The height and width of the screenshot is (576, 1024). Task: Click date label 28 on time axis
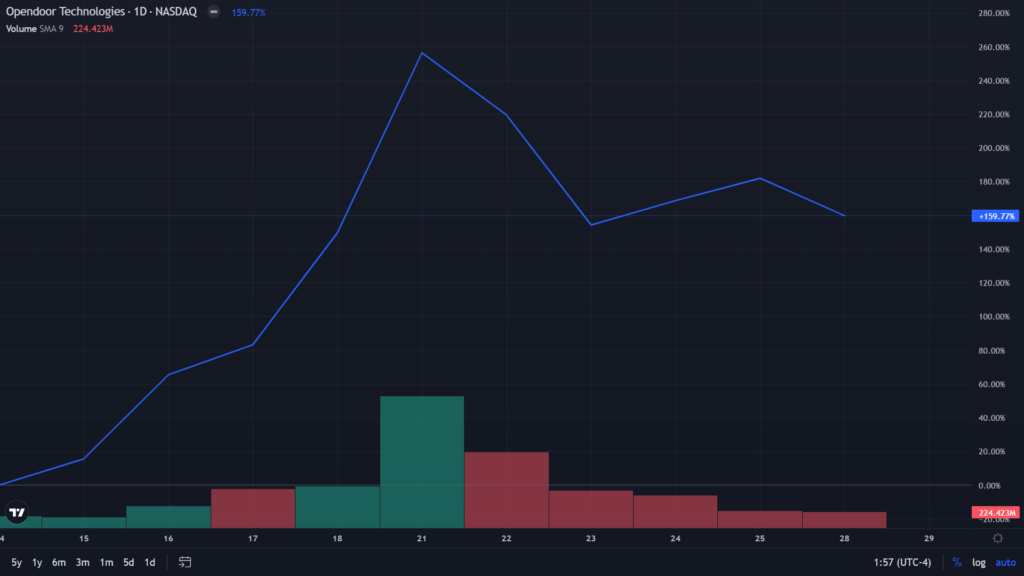844,539
